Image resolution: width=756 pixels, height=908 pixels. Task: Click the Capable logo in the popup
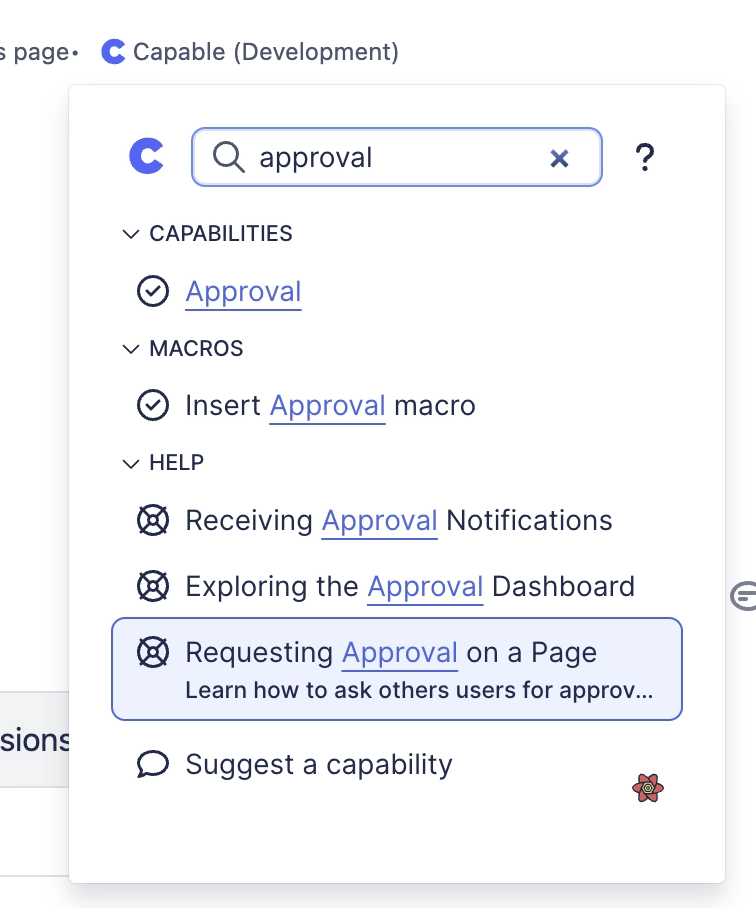coord(145,157)
